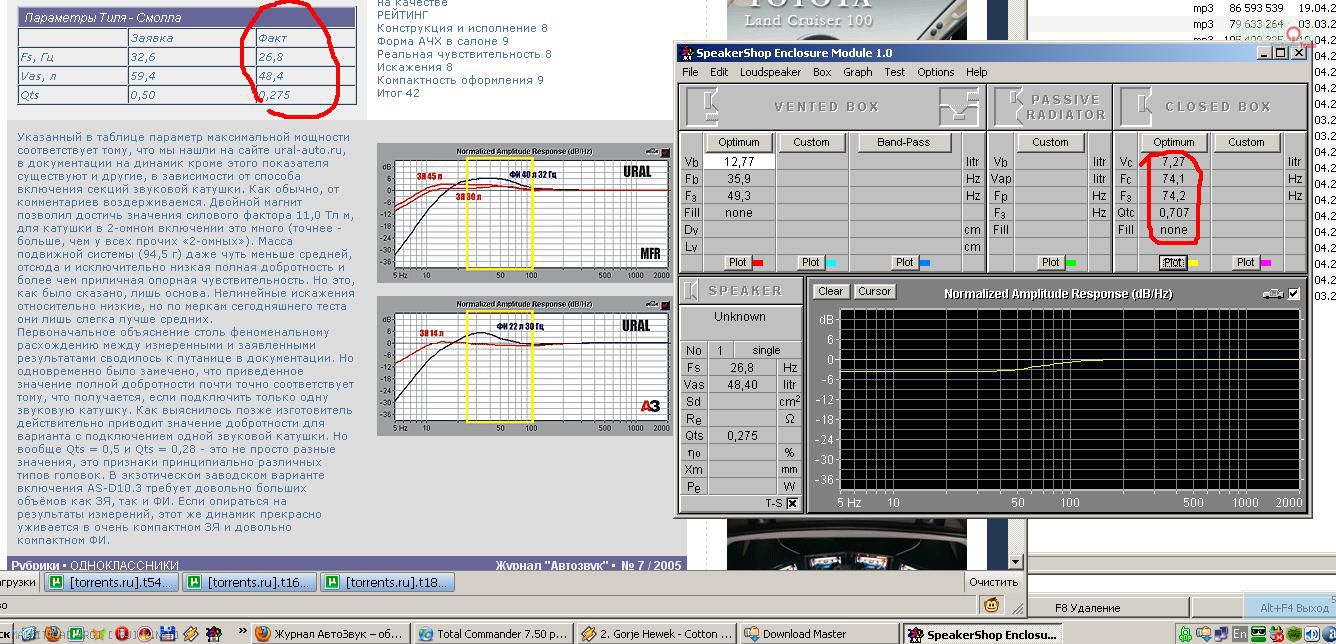Click Plot button beside the magenta swatch
Screen dimensions: 1336x644
coord(1245,262)
